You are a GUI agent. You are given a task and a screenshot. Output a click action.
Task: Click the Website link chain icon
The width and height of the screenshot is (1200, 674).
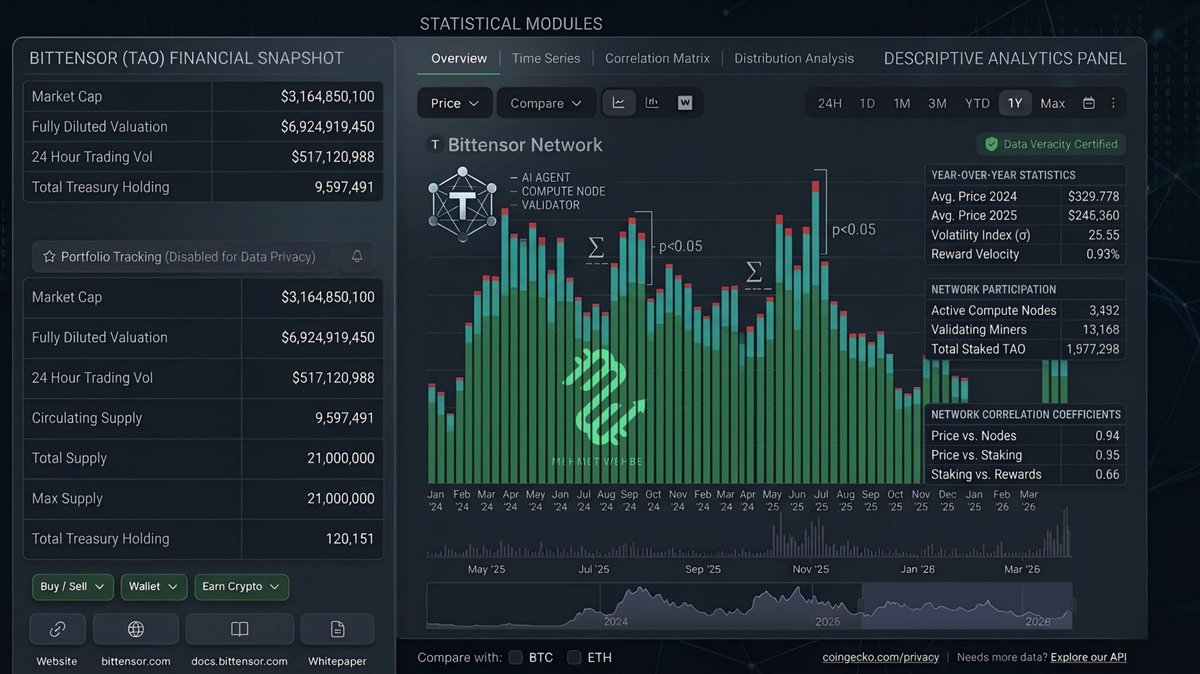pos(57,629)
